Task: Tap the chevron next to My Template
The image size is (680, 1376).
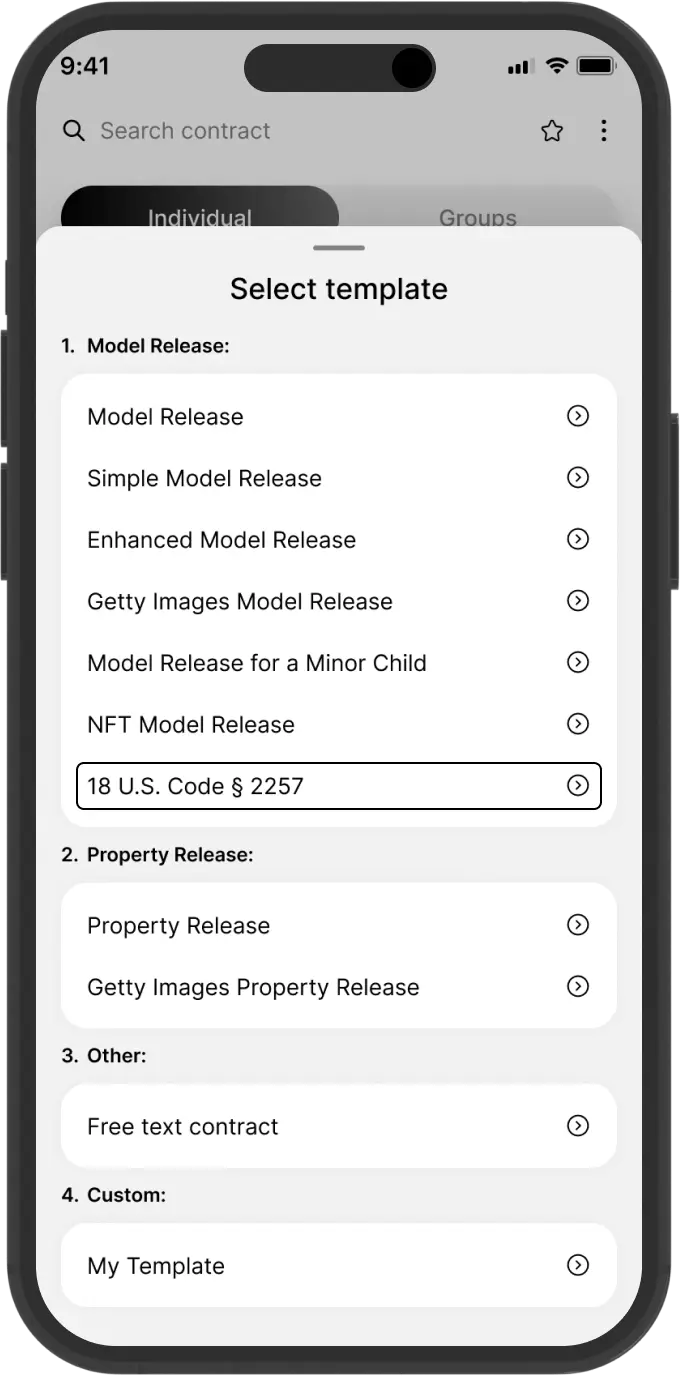Action: pyautogui.click(x=577, y=1264)
